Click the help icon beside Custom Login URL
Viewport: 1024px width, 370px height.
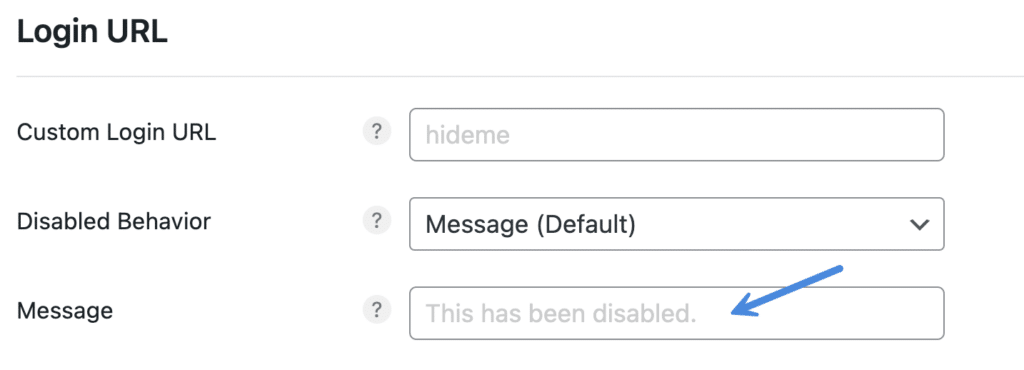coord(376,132)
